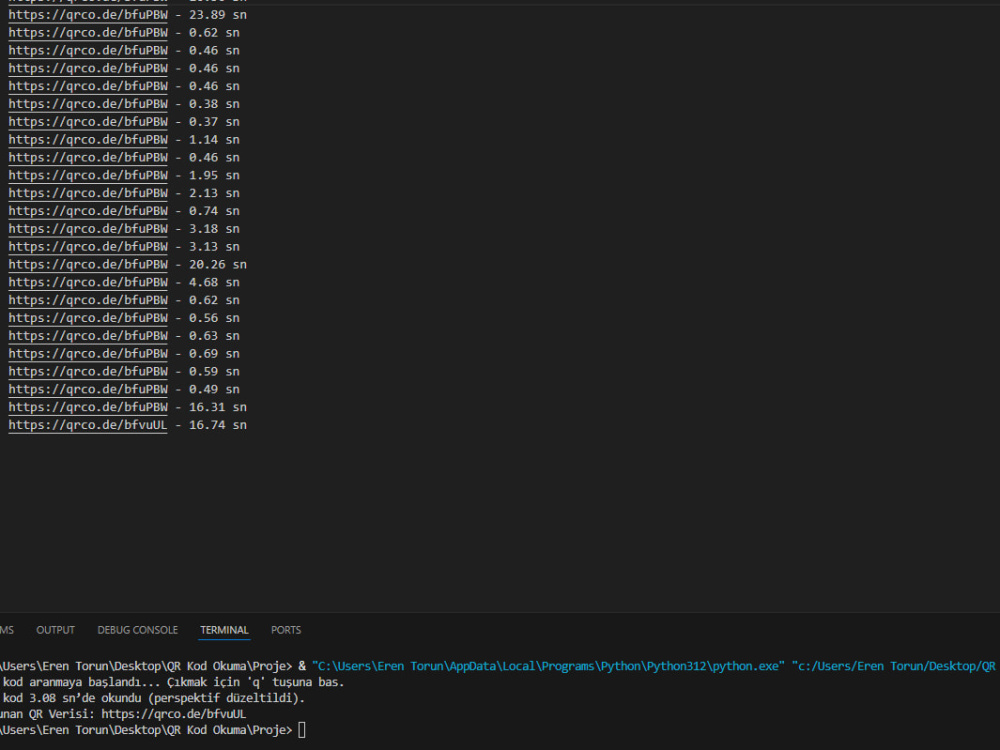Open the URL on the 1.95 sn row
This screenshot has height=750, width=1000.
[88, 175]
